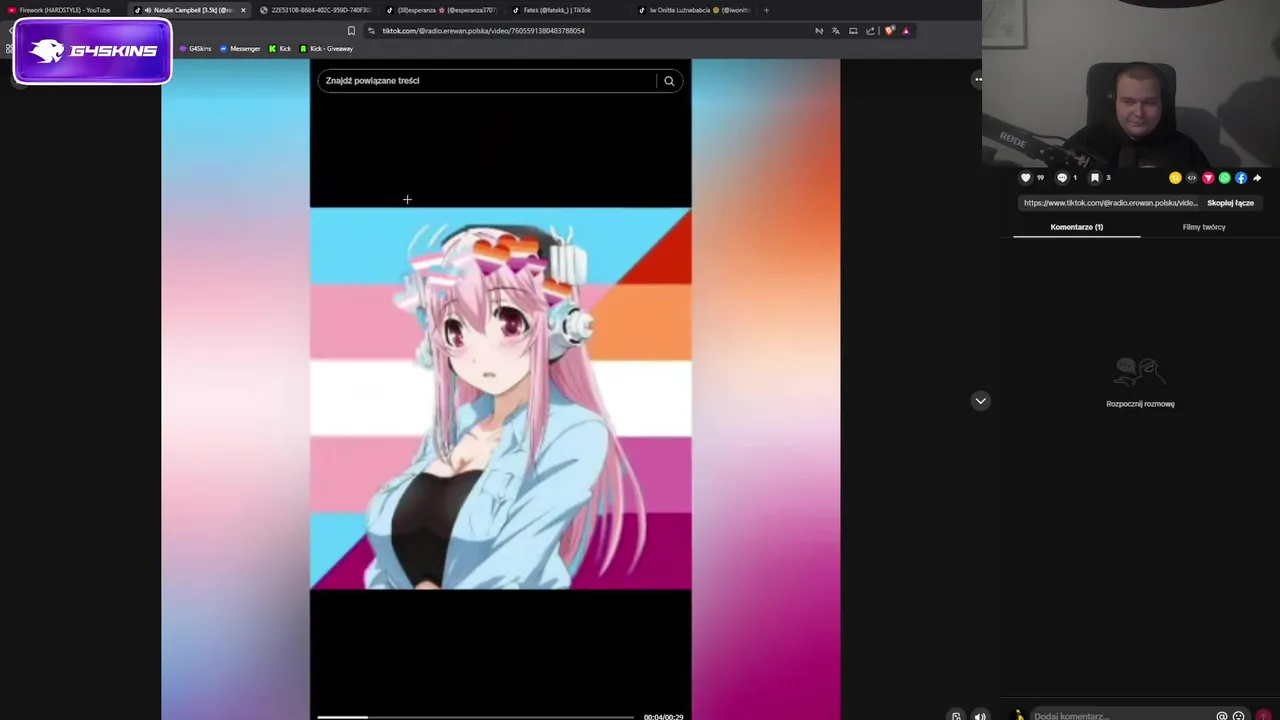
Task: Select the Filmy twórcy tab
Action: coord(1204,227)
